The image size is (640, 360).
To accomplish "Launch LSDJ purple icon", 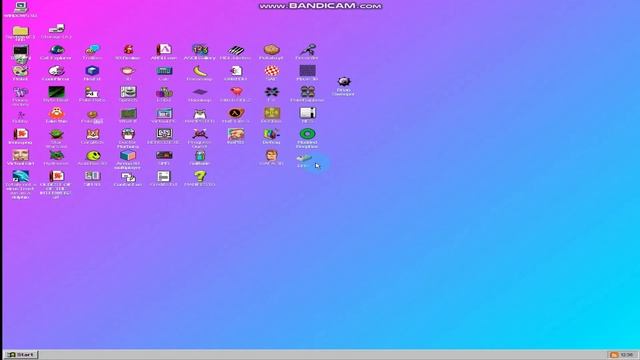I will click(x=164, y=92).
